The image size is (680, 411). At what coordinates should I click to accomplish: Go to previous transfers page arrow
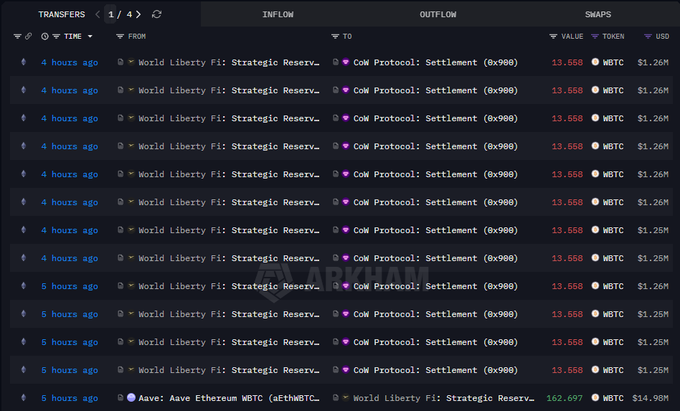click(x=97, y=14)
